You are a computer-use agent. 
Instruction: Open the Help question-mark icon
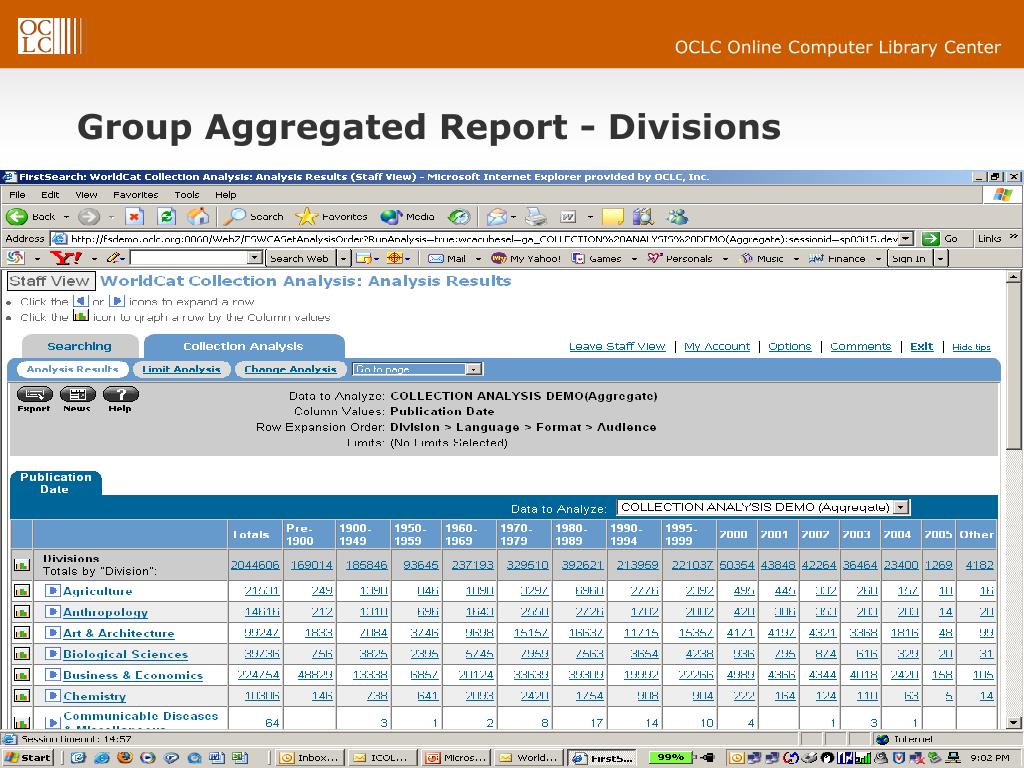[x=120, y=399]
